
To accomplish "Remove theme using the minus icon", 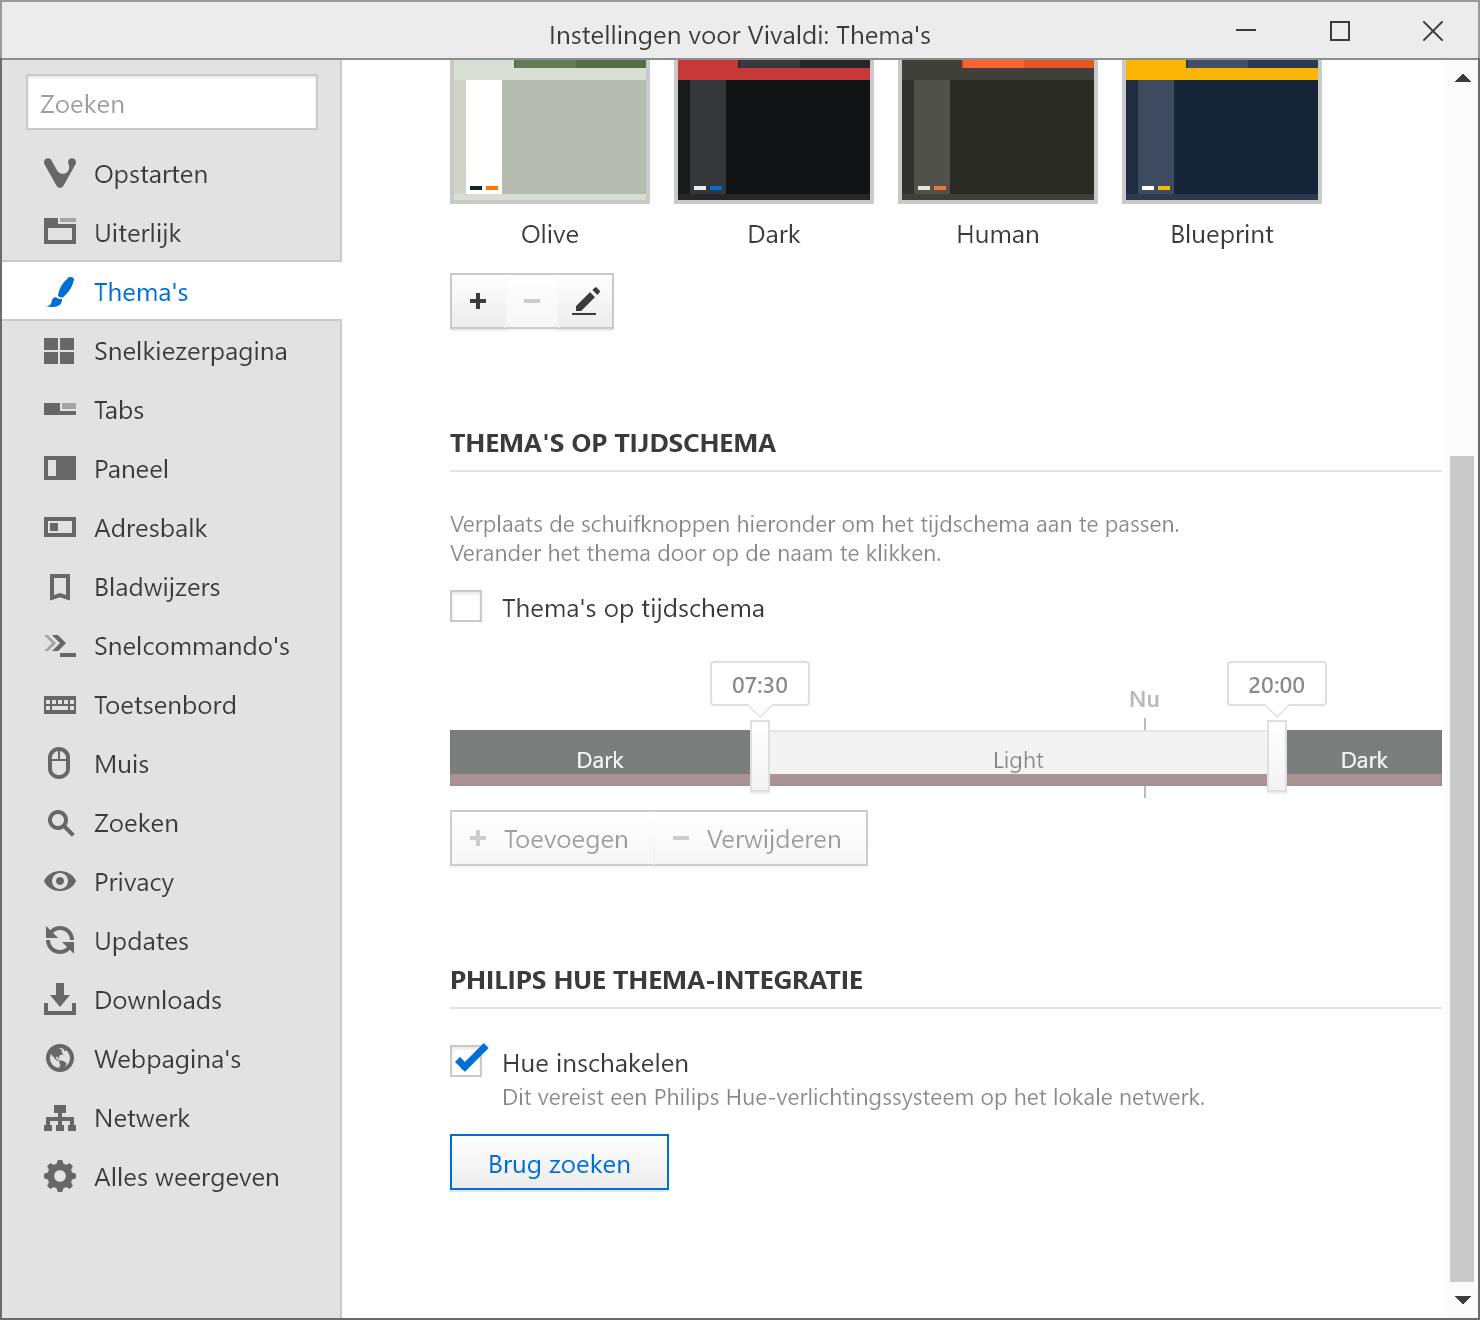I will 532,301.
